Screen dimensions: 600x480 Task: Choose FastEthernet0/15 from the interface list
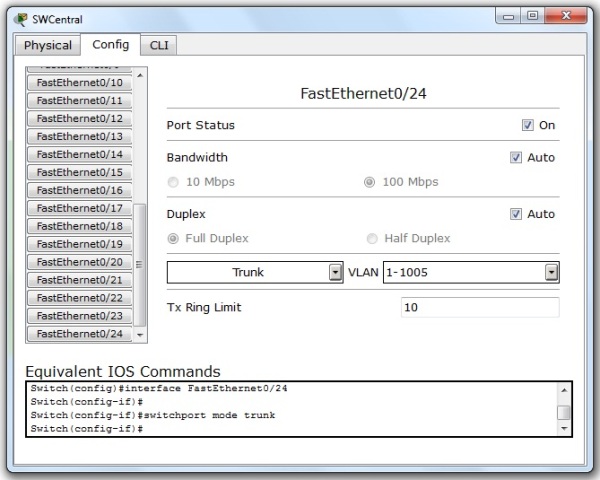pyautogui.click(x=79, y=172)
